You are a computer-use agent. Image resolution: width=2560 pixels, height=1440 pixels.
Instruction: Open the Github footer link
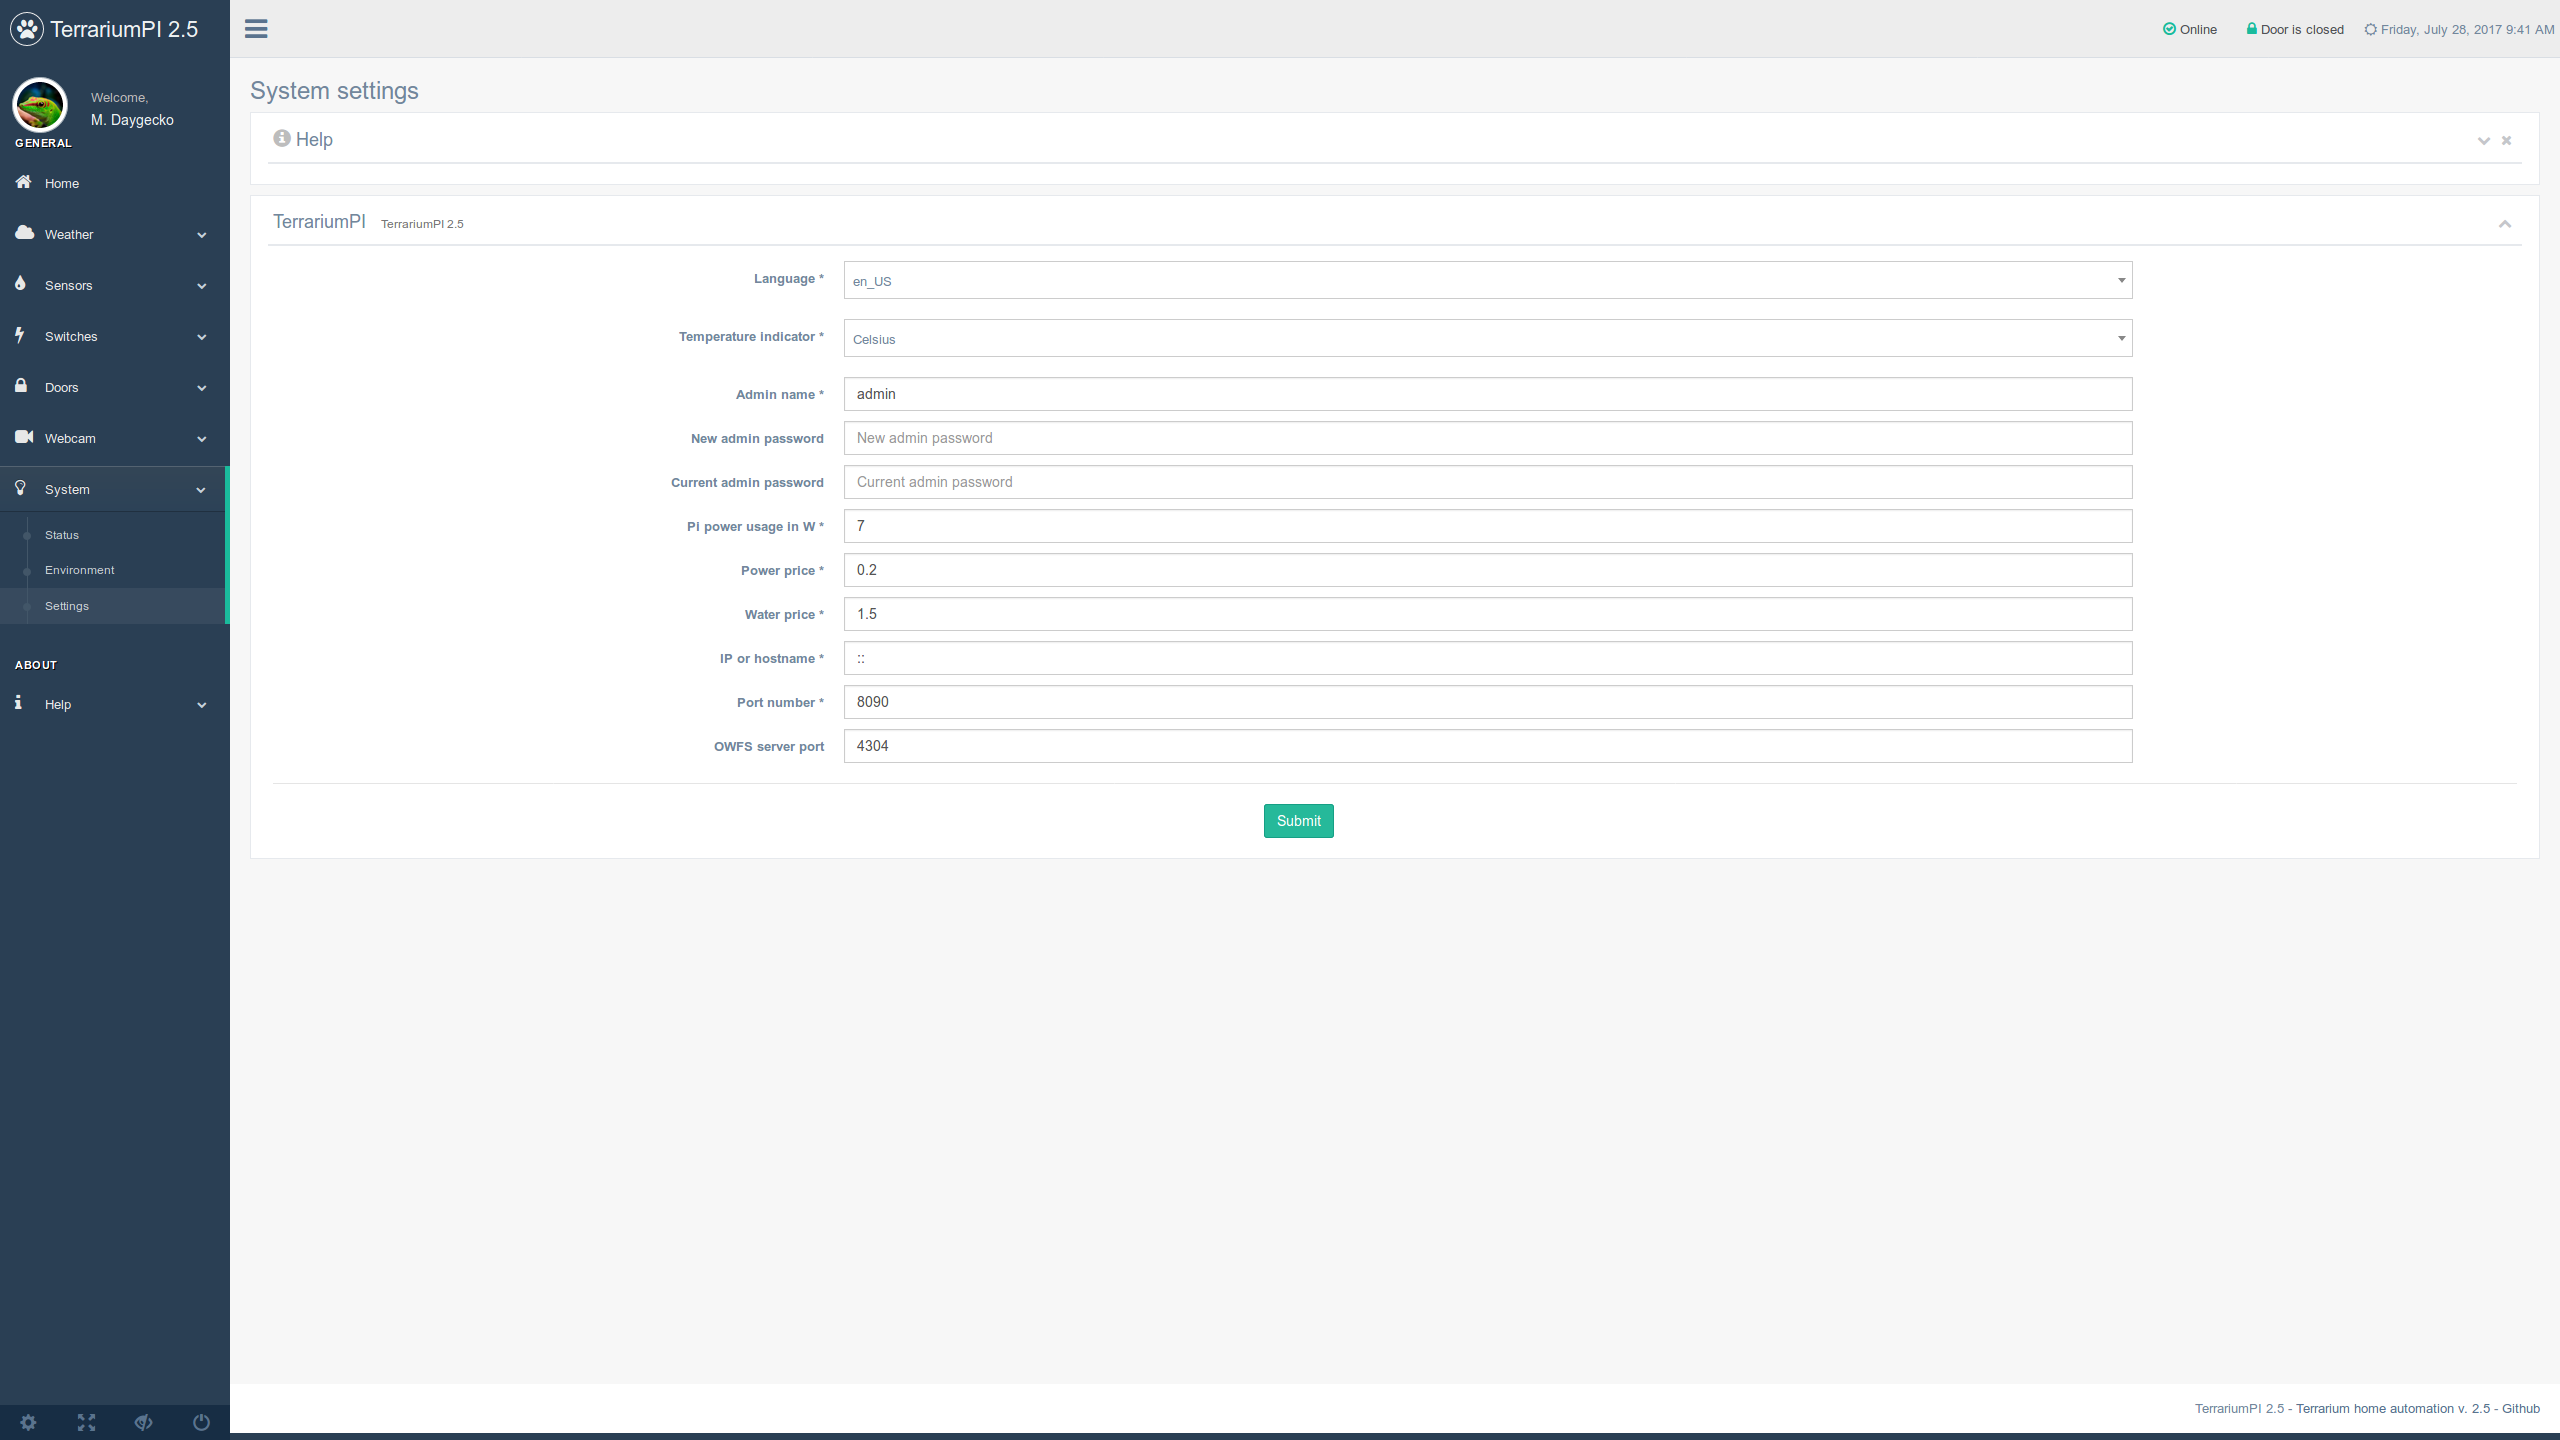[2520, 1408]
